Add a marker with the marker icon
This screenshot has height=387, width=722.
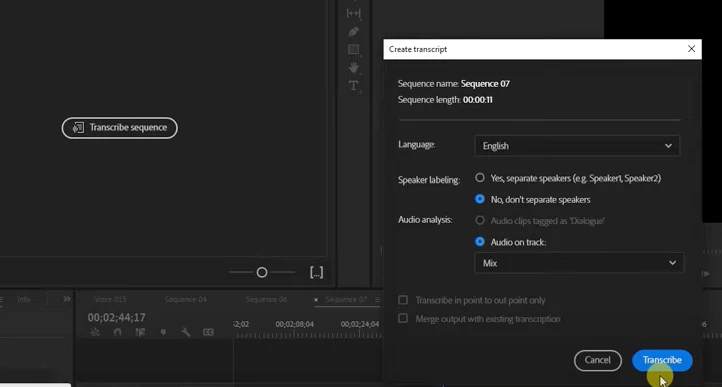[x=163, y=332]
